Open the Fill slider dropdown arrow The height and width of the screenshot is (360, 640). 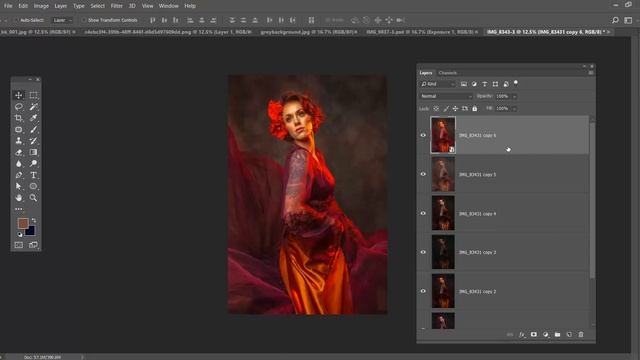click(x=514, y=109)
